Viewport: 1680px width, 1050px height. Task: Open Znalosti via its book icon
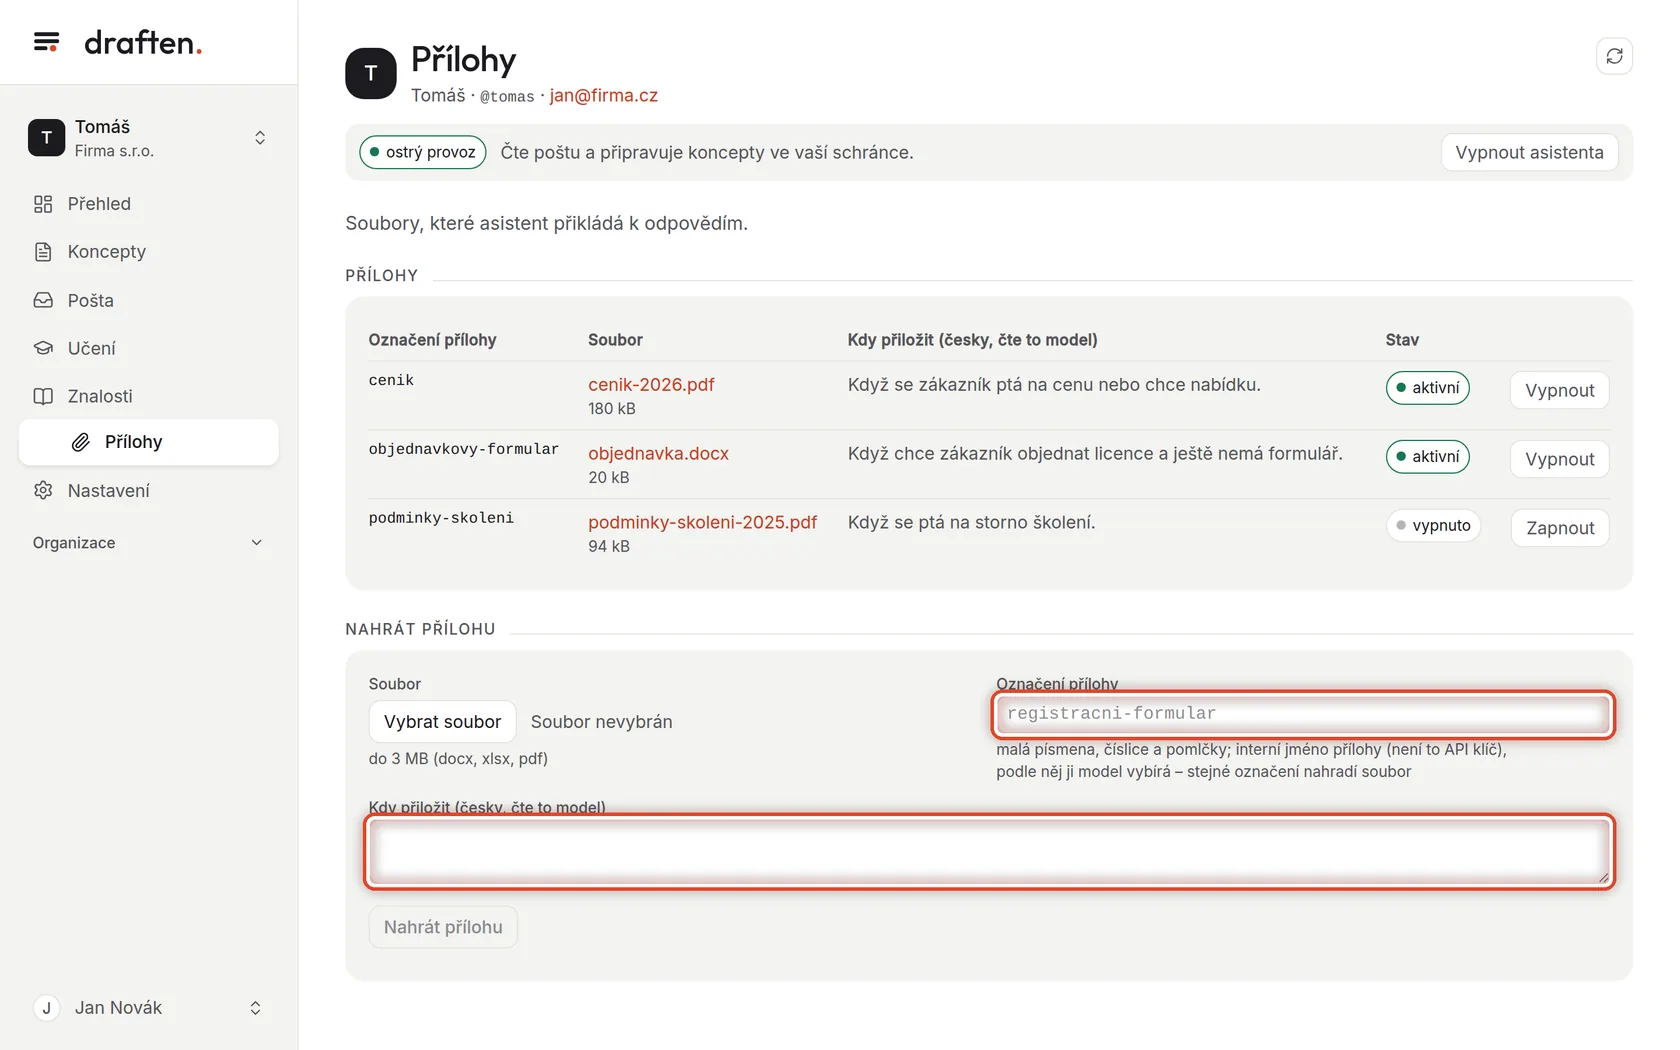point(43,396)
